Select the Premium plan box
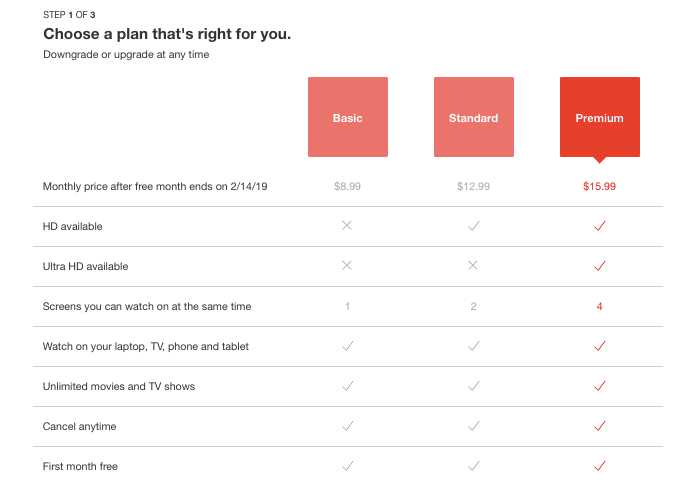 coord(599,117)
